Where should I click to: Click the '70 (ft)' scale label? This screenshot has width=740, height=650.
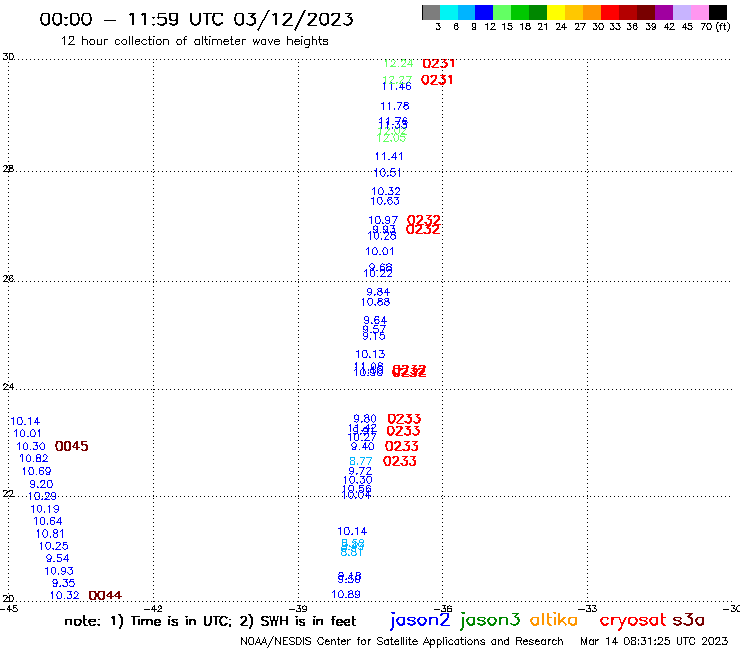[715, 27]
